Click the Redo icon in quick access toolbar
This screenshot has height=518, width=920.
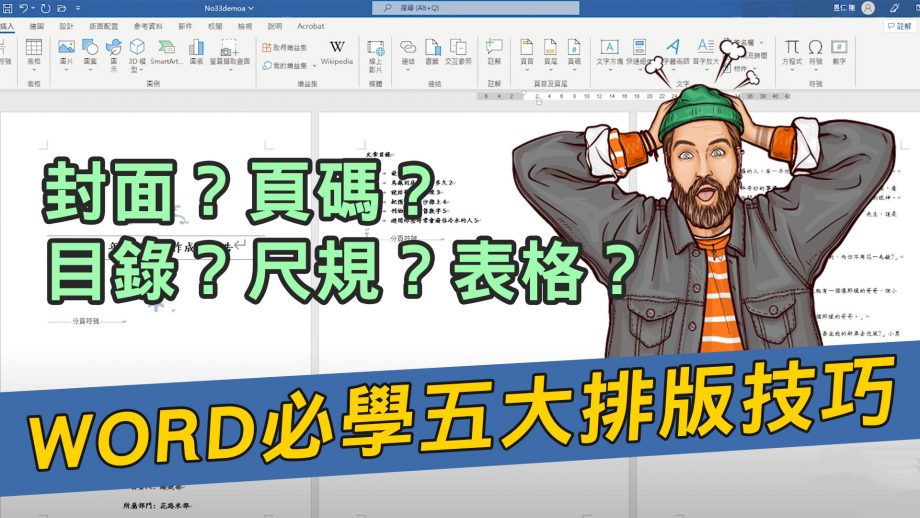46,8
